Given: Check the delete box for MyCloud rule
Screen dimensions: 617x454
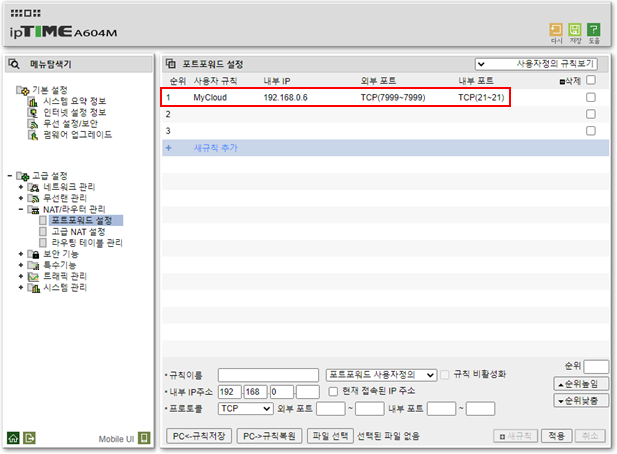Looking at the screenshot, I should pyautogui.click(x=590, y=97).
